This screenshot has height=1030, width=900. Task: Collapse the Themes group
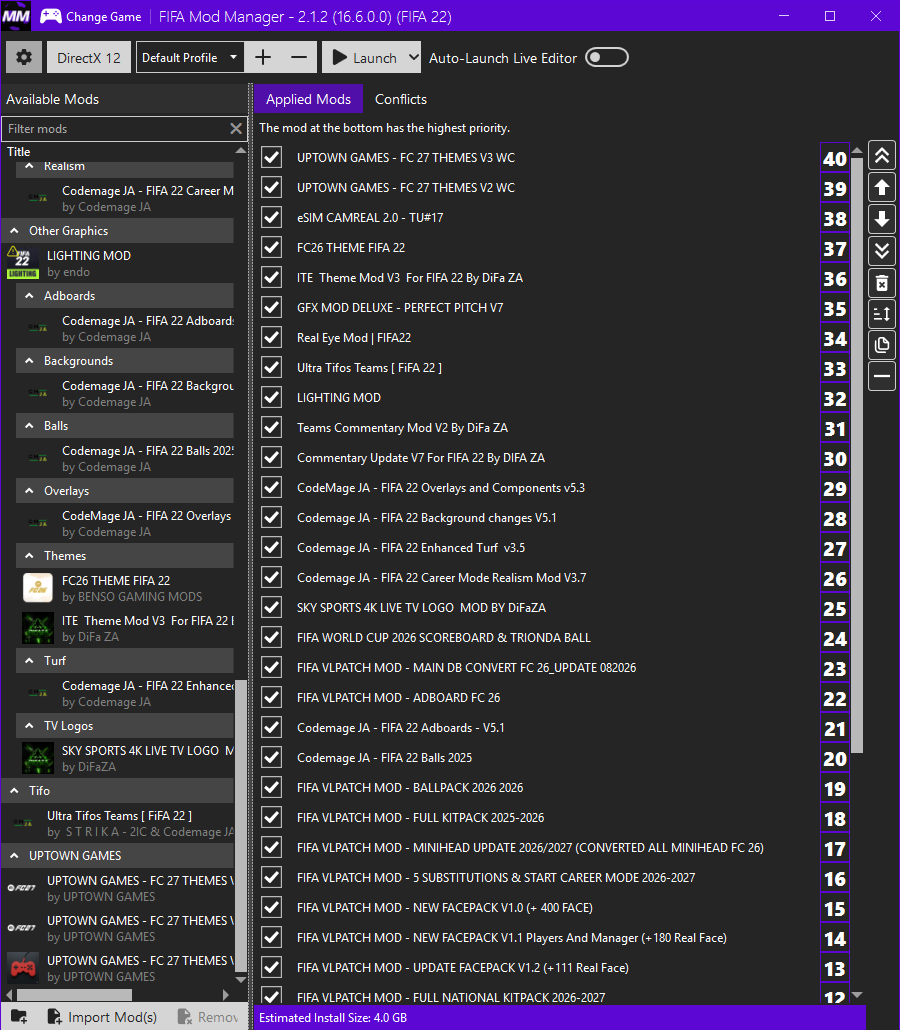point(30,556)
